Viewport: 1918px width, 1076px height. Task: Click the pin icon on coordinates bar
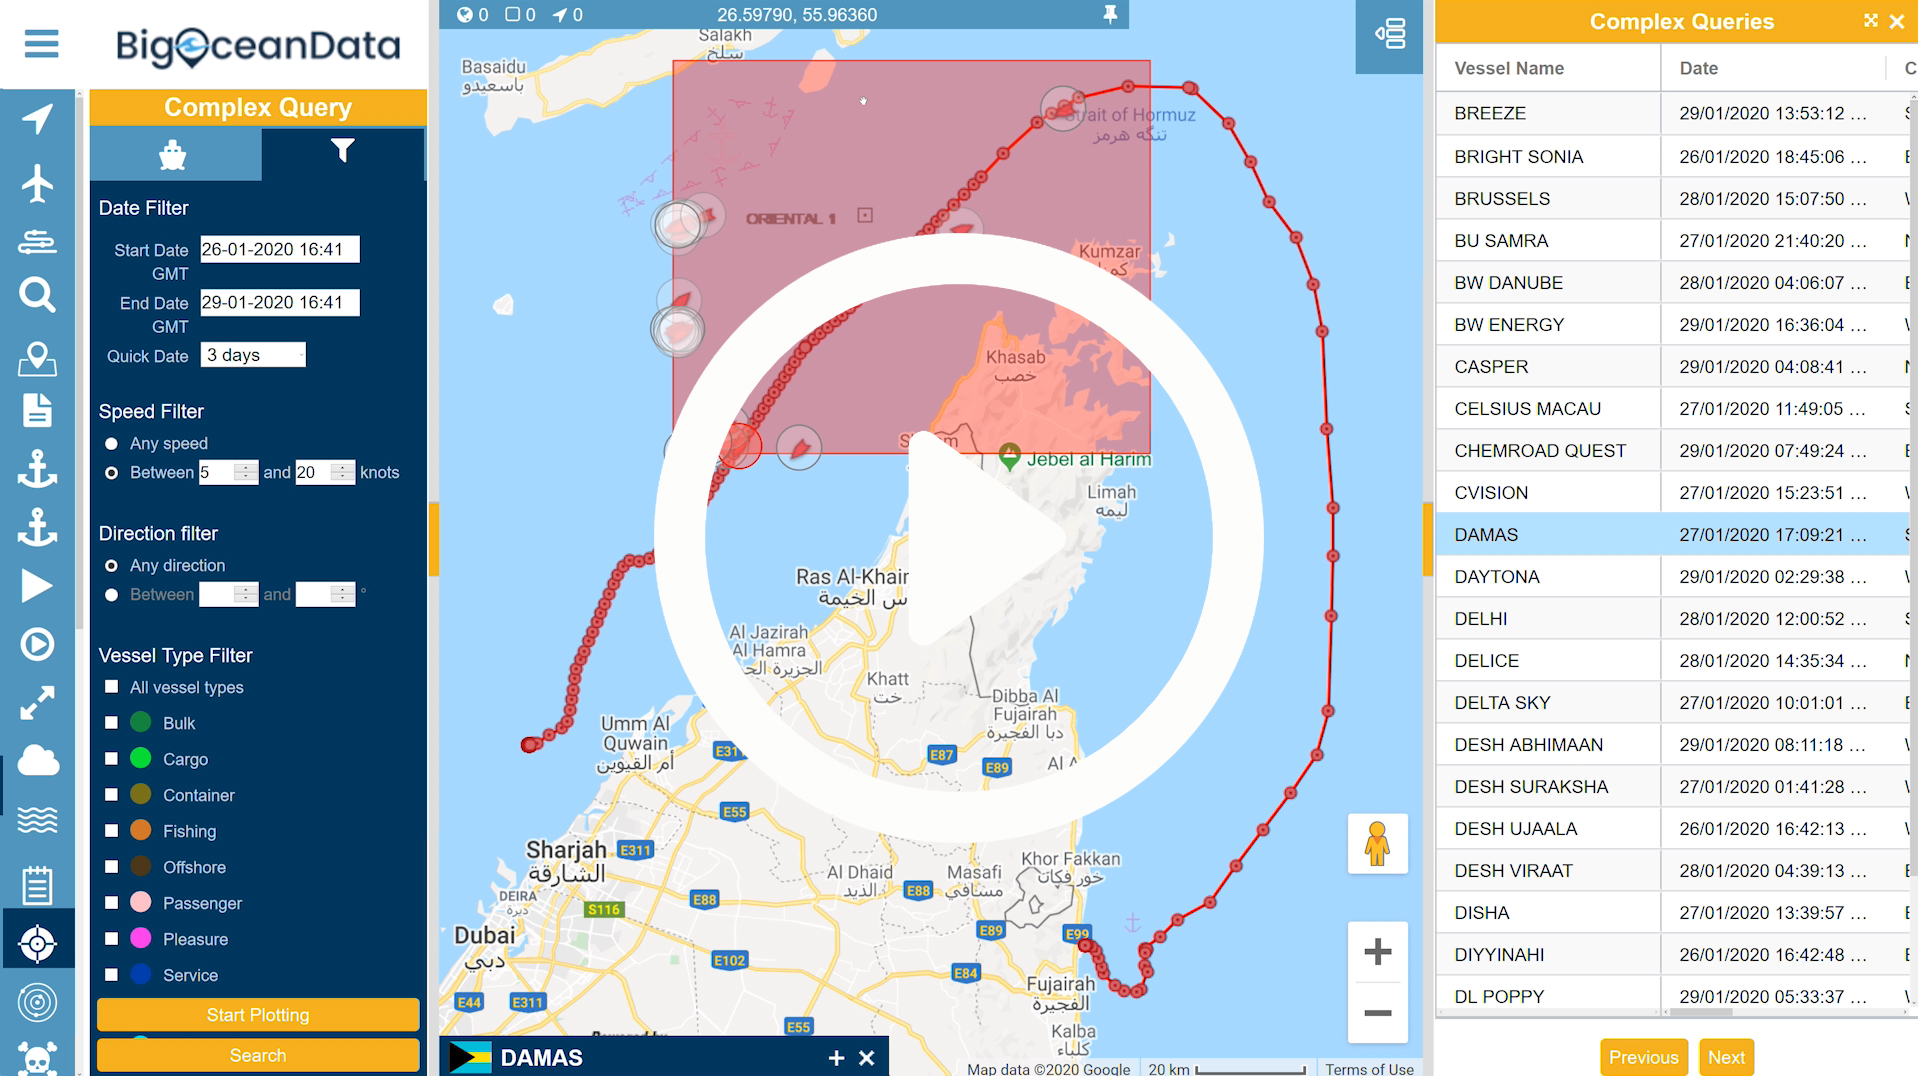pyautogui.click(x=1110, y=14)
